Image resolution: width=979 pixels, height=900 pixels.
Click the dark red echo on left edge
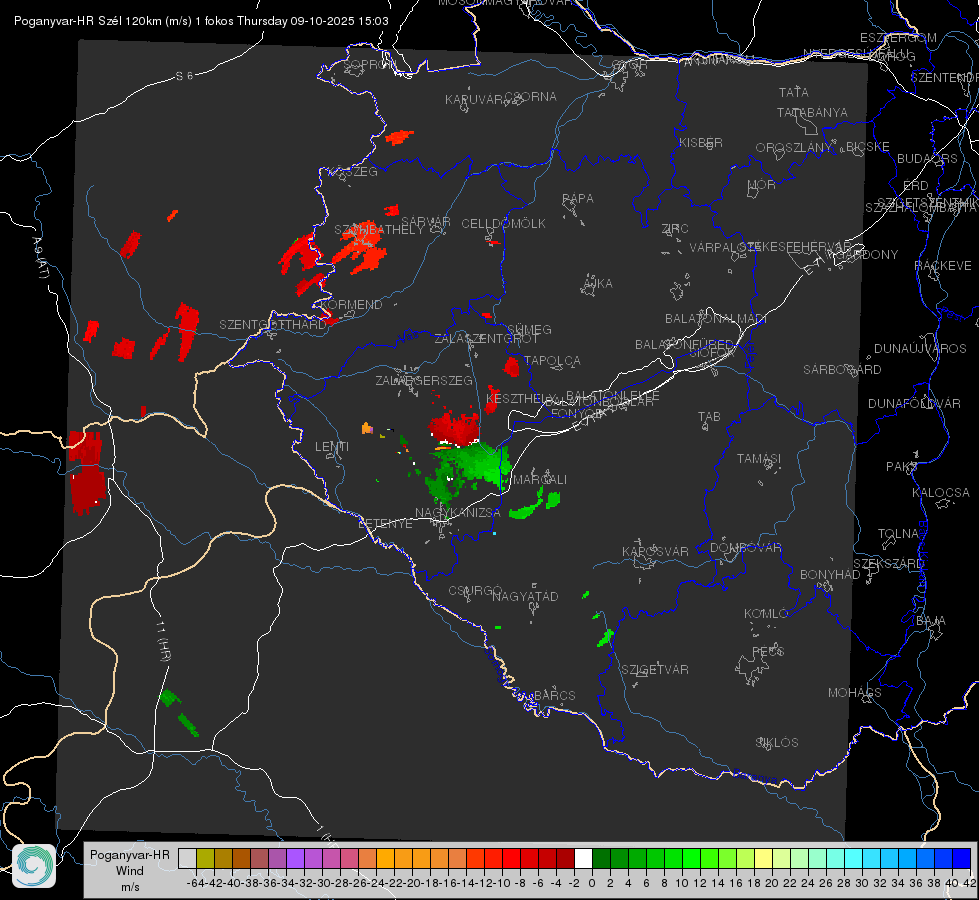pos(87,472)
